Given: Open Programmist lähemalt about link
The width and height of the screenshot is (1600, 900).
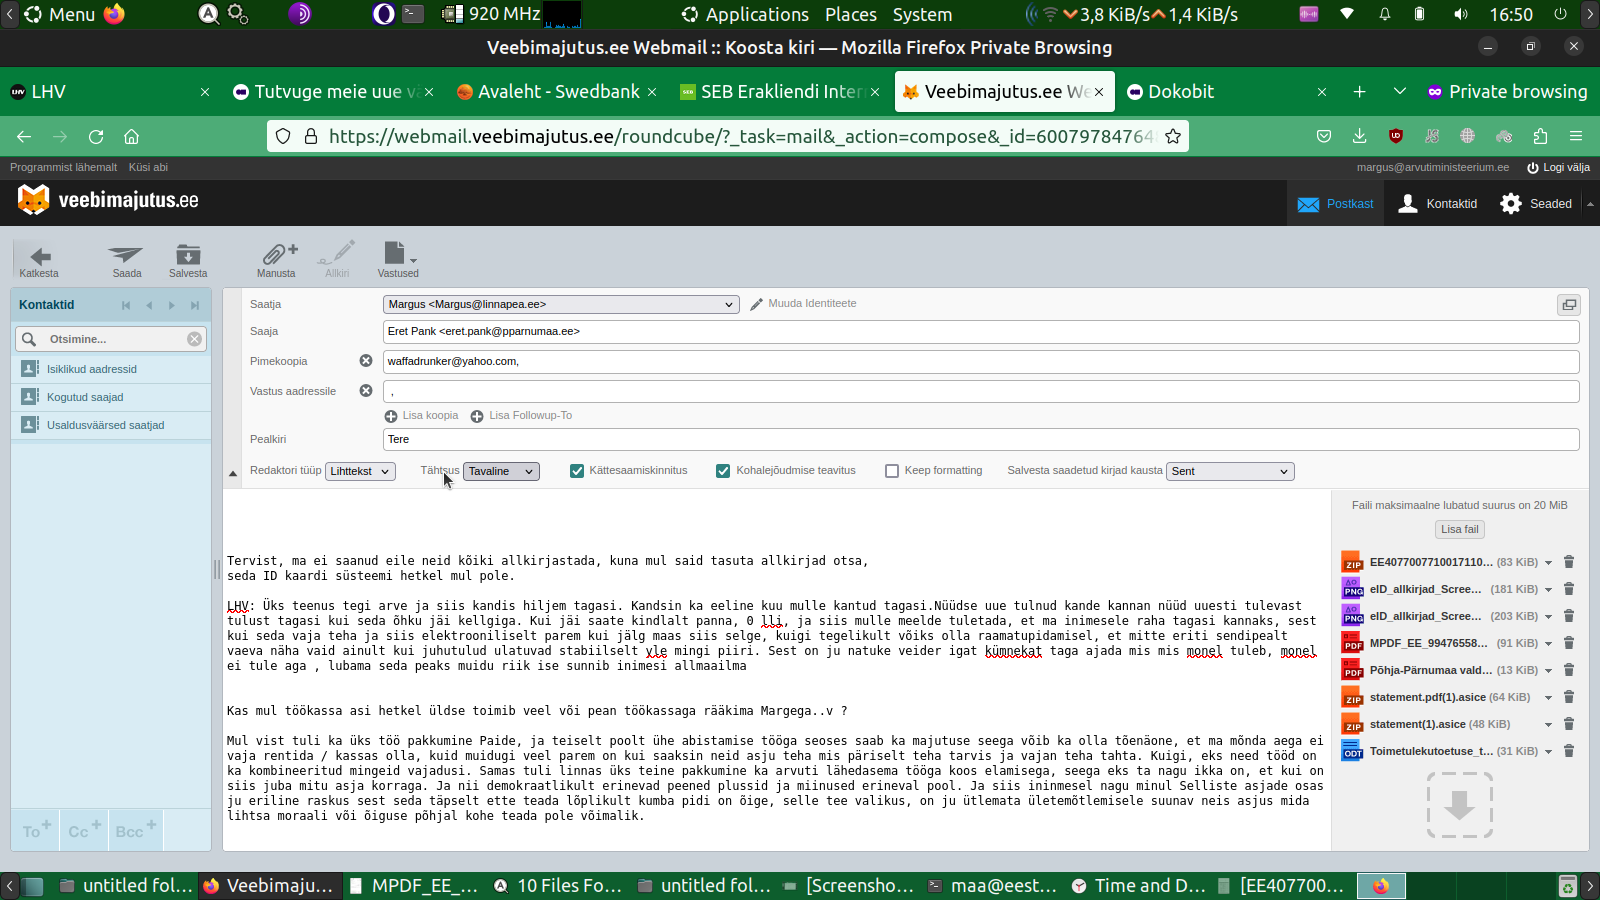Looking at the screenshot, I should [x=63, y=167].
